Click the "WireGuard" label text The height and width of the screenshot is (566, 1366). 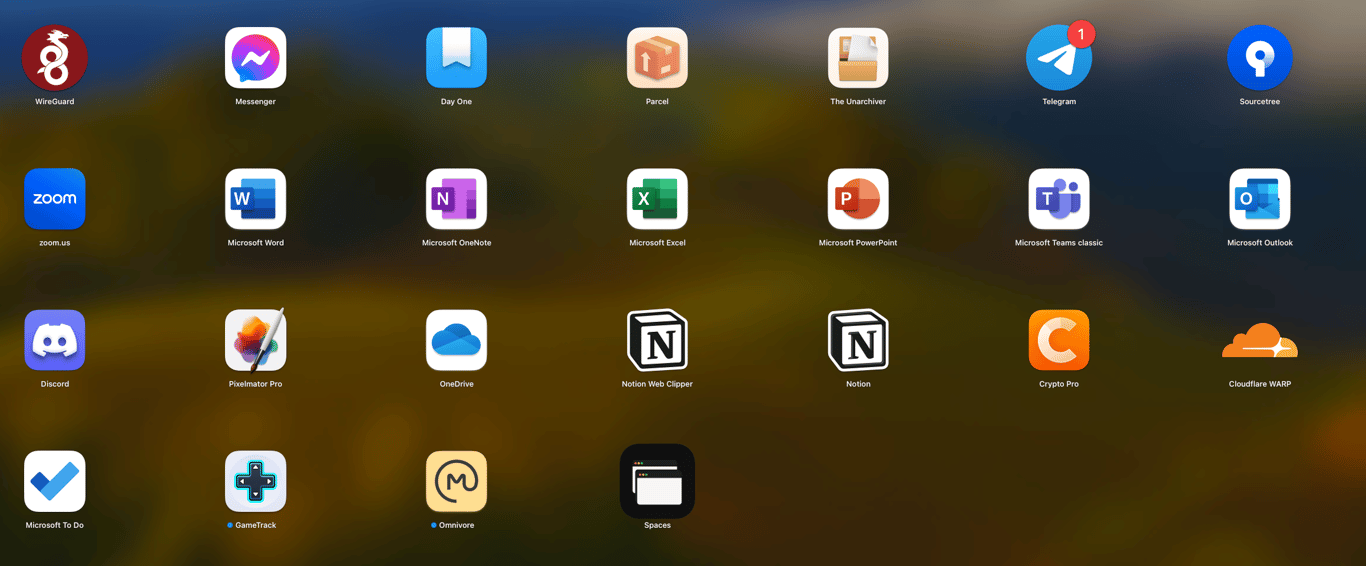[x=55, y=102]
